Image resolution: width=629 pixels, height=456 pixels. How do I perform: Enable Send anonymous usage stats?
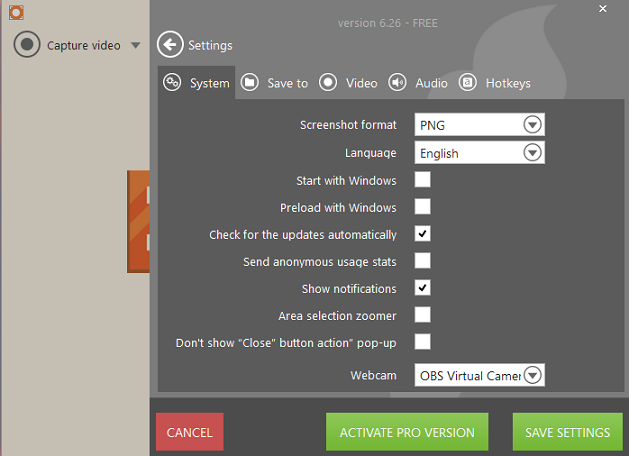coord(422,261)
